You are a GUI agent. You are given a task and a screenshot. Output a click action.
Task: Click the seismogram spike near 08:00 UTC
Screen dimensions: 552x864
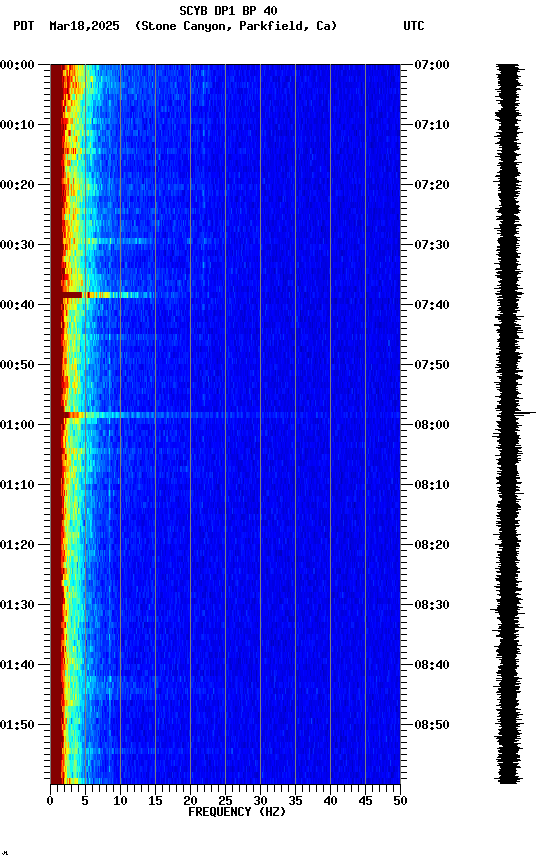click(x=525, y=413)
